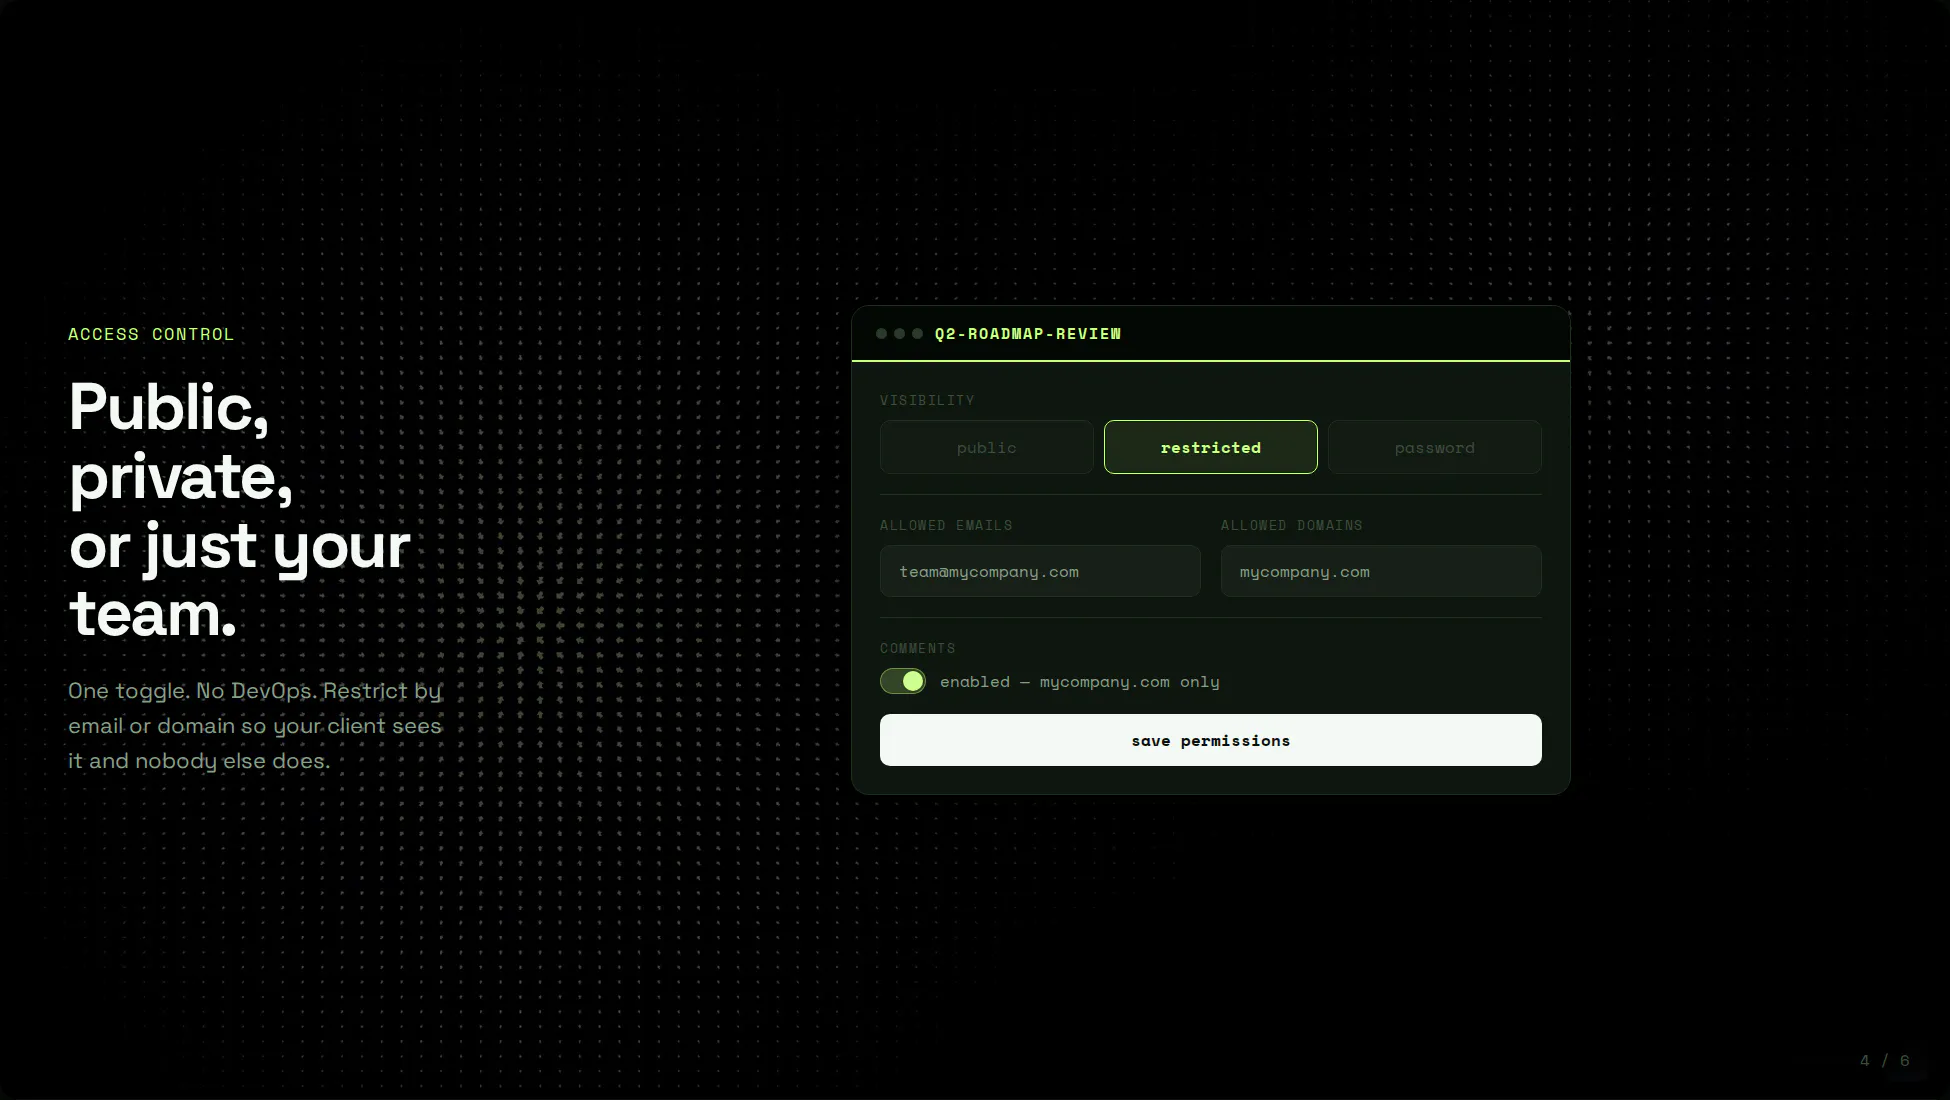This screenshot has width=1950, height=1100.
Task: Click the 4 / 6 slide counter
Action: tap(1885, 1061)
